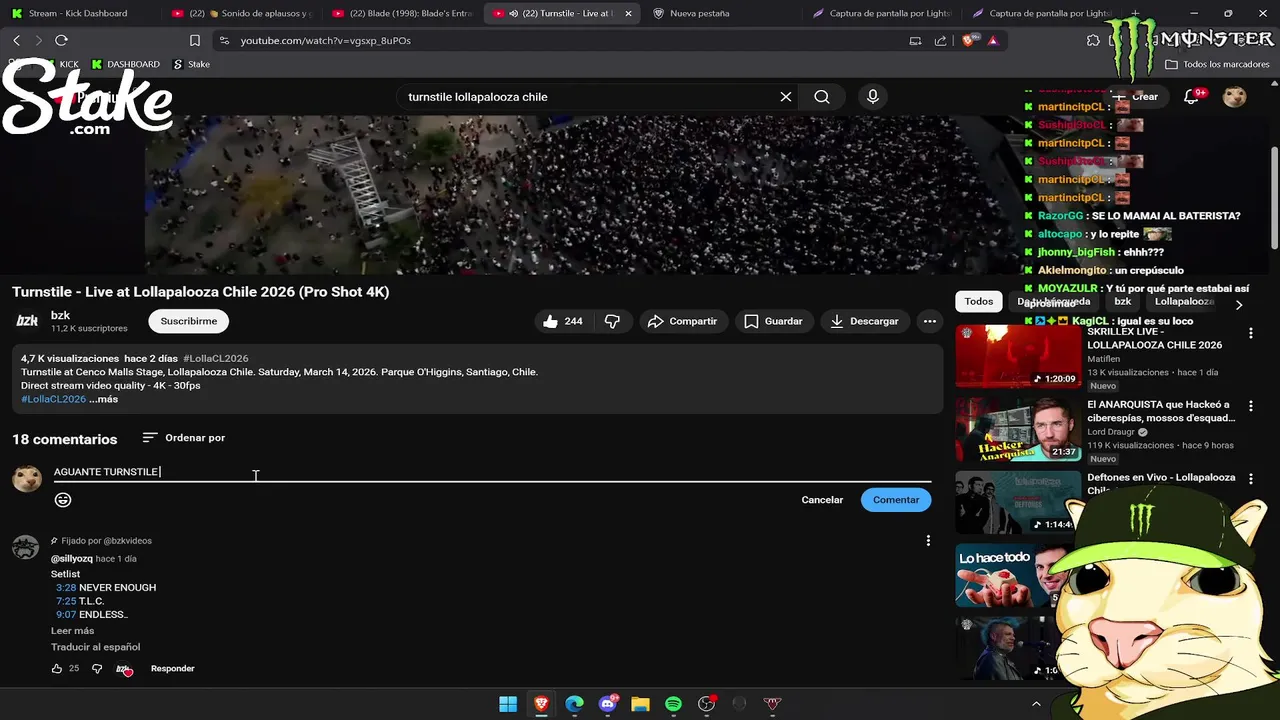Show hidden tray icons chevron
Image resolution: width=1280 pixels, height=720 pixels.
click(1036, 704)
